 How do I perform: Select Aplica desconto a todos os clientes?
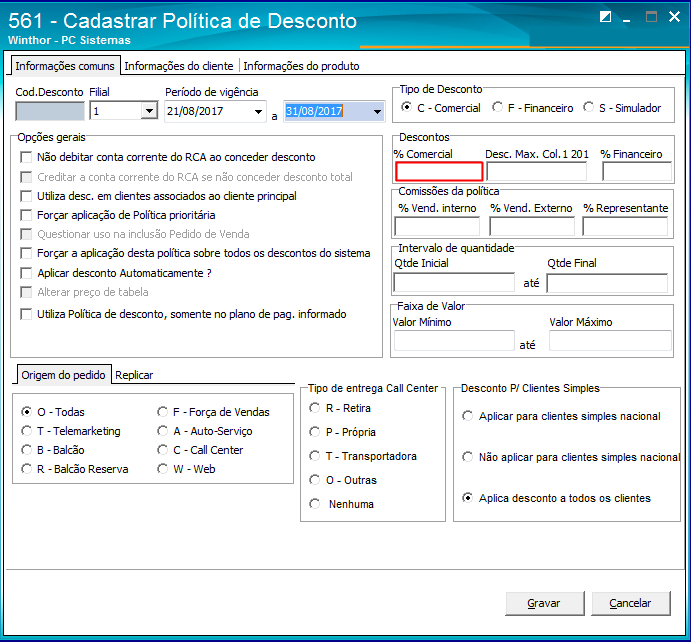click(x=468, y=498)
